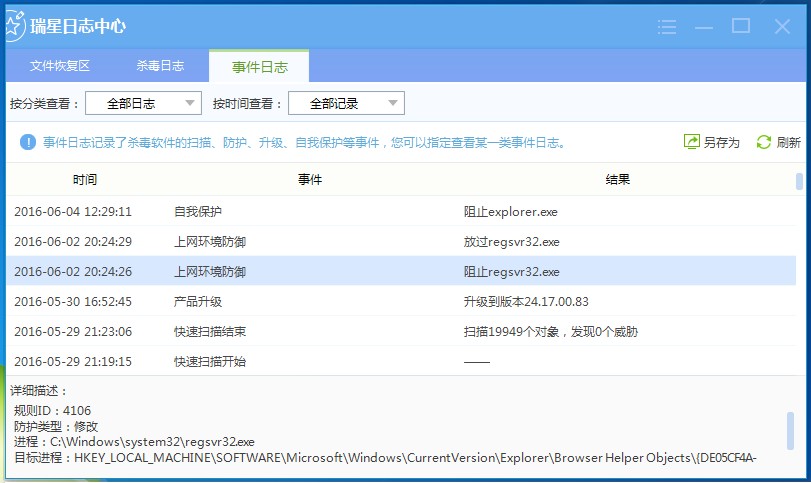Select the 自我保护 event entry
Image resolution: width=811 pixels, height=483 pixels.
click(x=198, y=212)
